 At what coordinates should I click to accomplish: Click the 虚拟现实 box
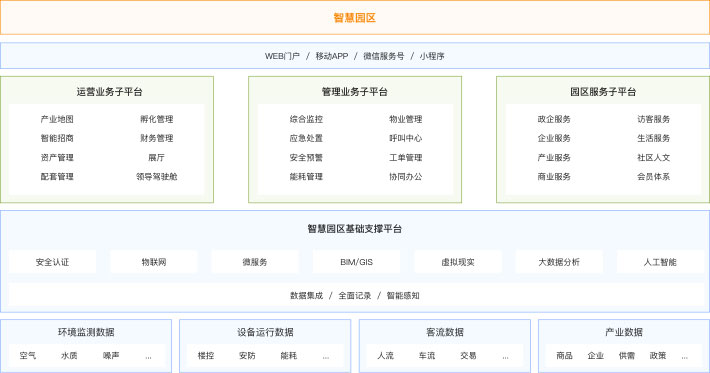point(458,262)
